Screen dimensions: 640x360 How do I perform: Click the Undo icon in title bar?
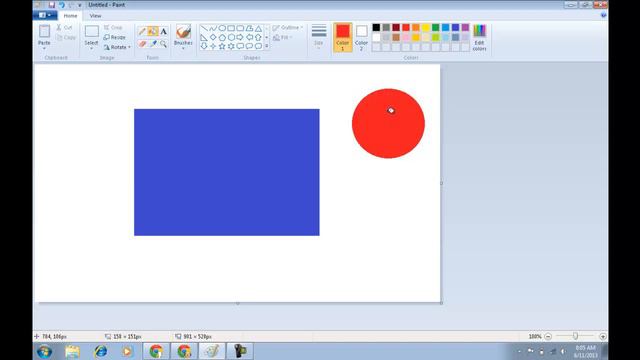62,5
